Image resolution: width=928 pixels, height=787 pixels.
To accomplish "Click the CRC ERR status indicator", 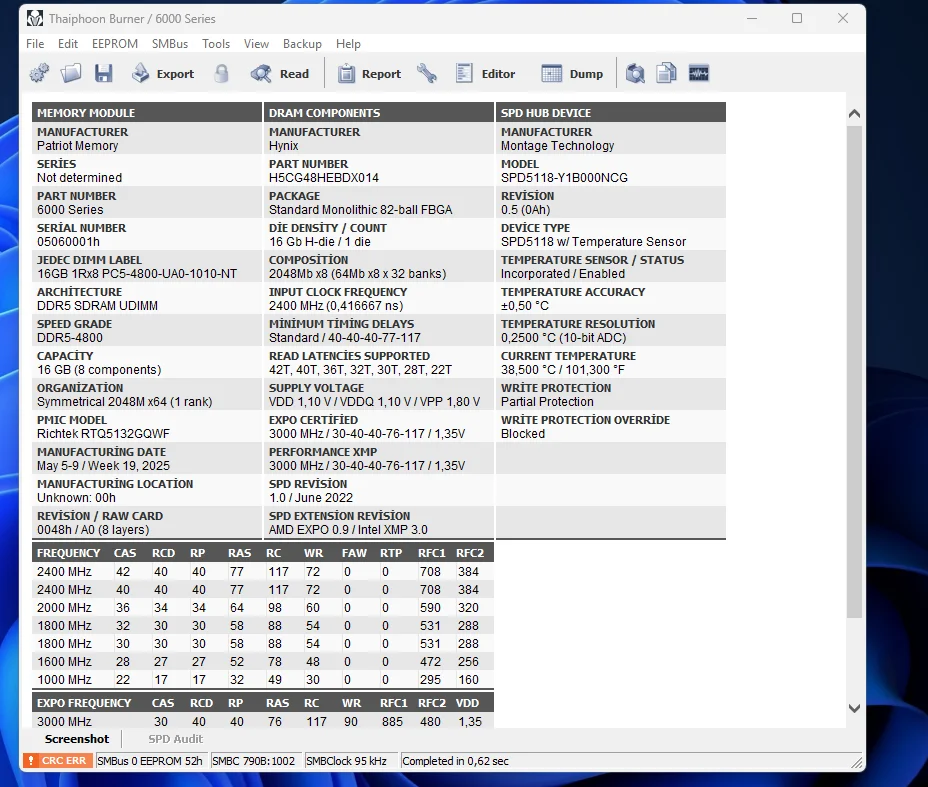I will point(58,761).
